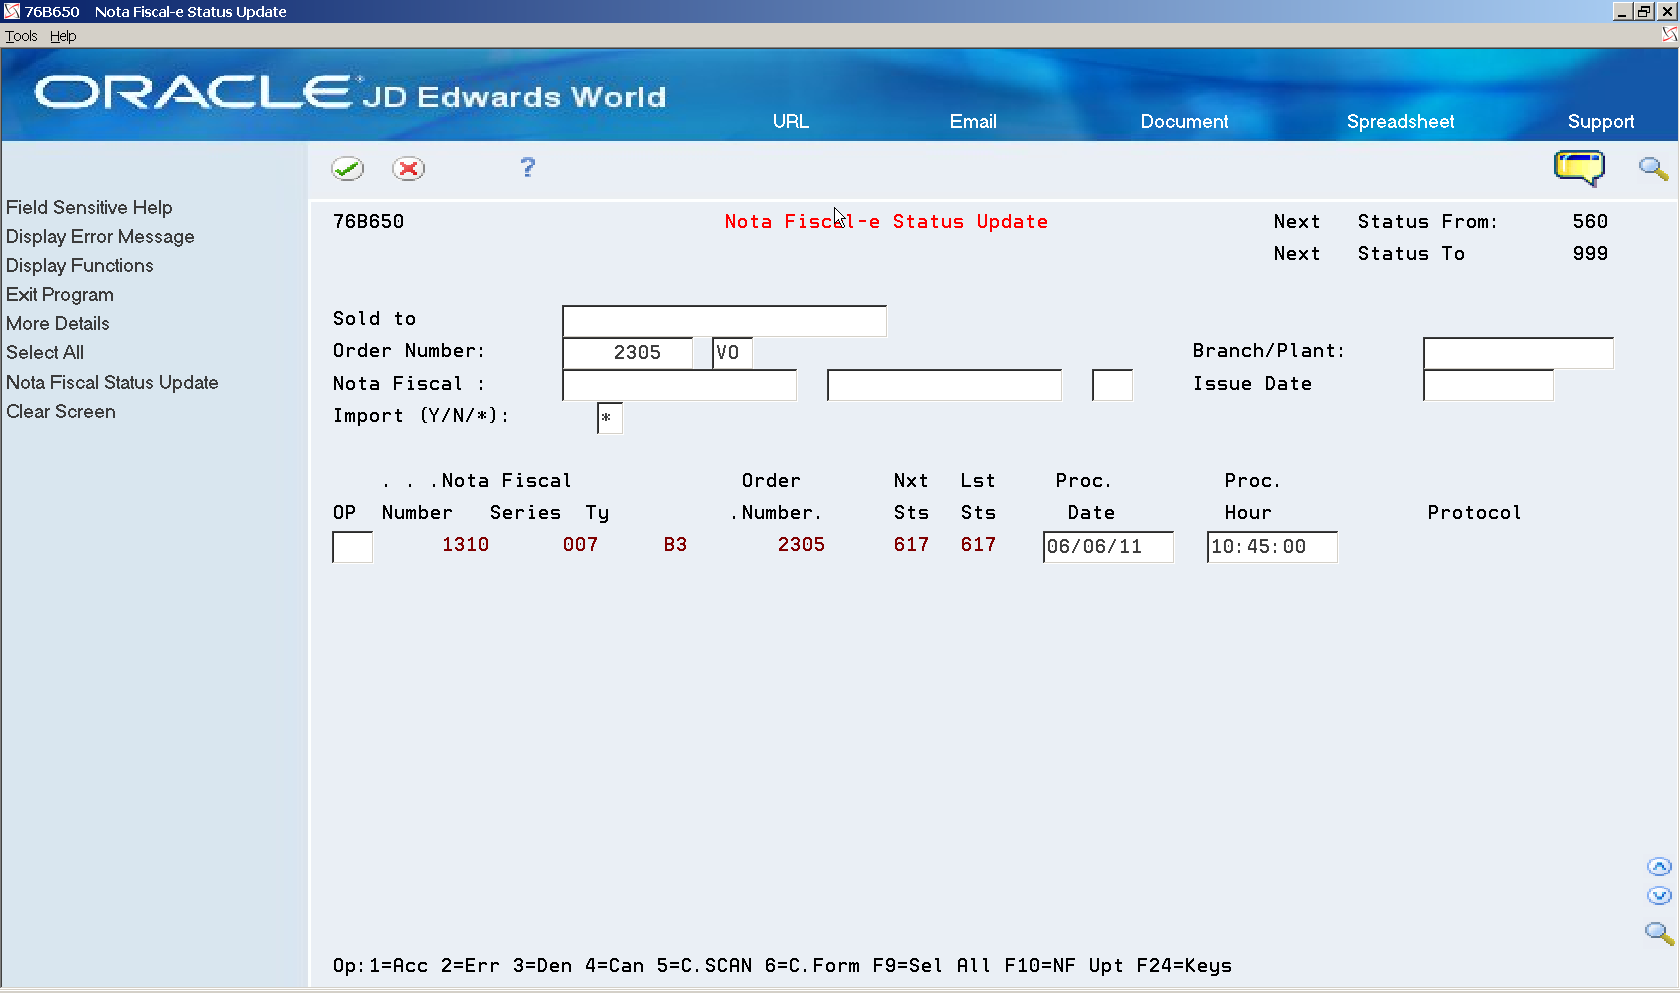The width and height of the screenshot is (1680, 993).
Task: Open the URL tab in header
Action: [x=790, y=121]
